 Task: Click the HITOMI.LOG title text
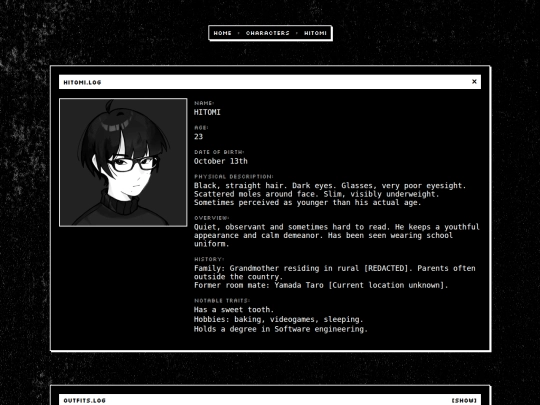click(82, 82)
